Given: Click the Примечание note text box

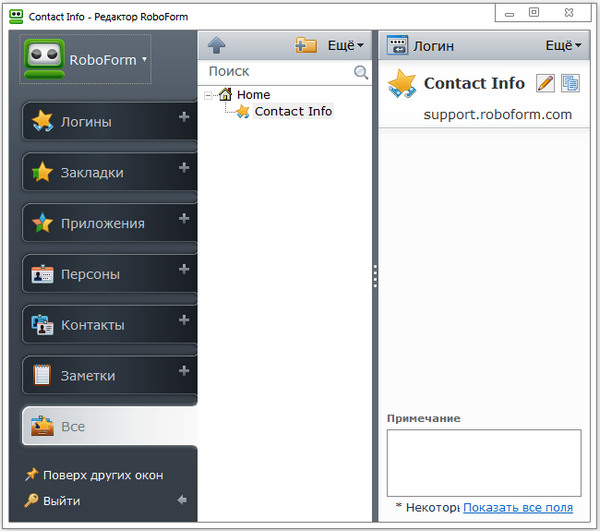Looking at the screenshot, I should pos(484,462).
